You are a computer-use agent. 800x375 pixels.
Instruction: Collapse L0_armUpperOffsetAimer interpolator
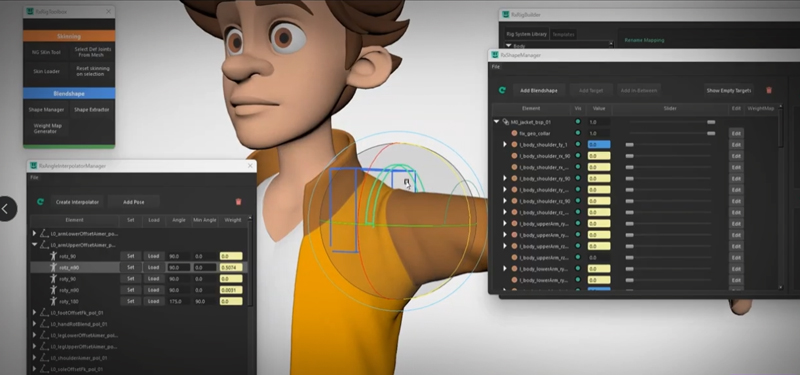click(x=35, y=245)
